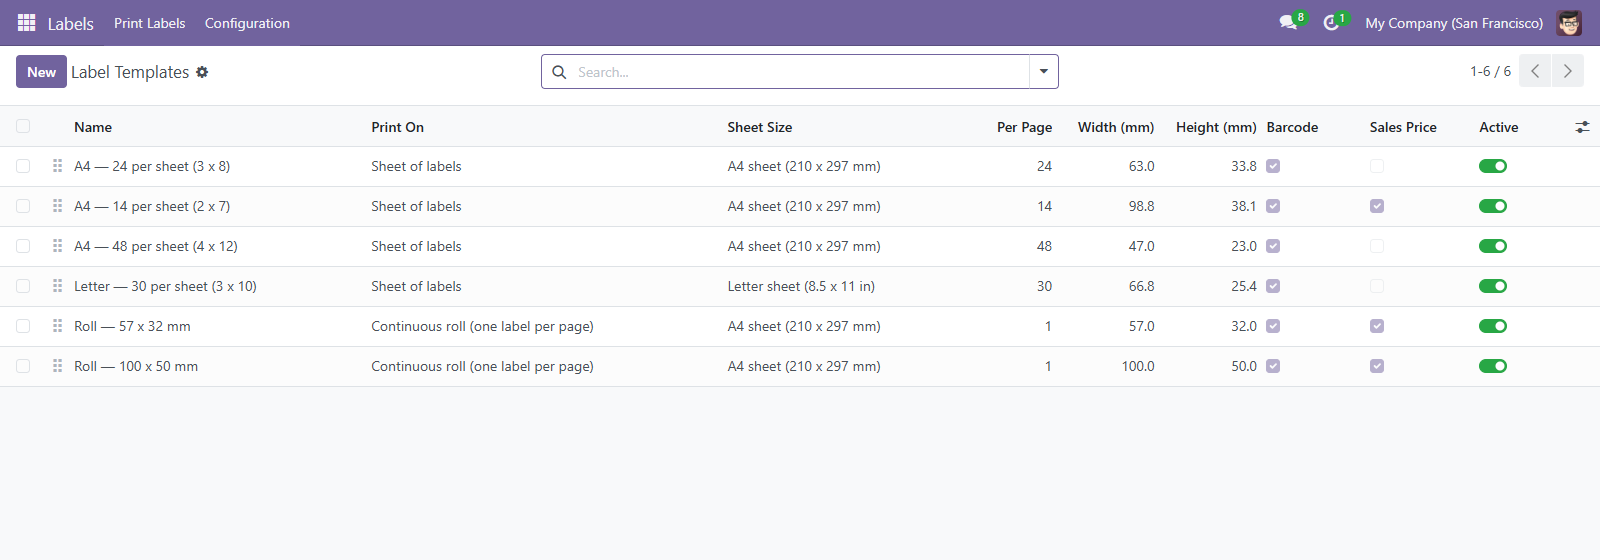Viewport: 1600px width, 560px height.
Task: Grab drag handle of Roll — 100 x 50 mm
Action: [x=57, y=366]
